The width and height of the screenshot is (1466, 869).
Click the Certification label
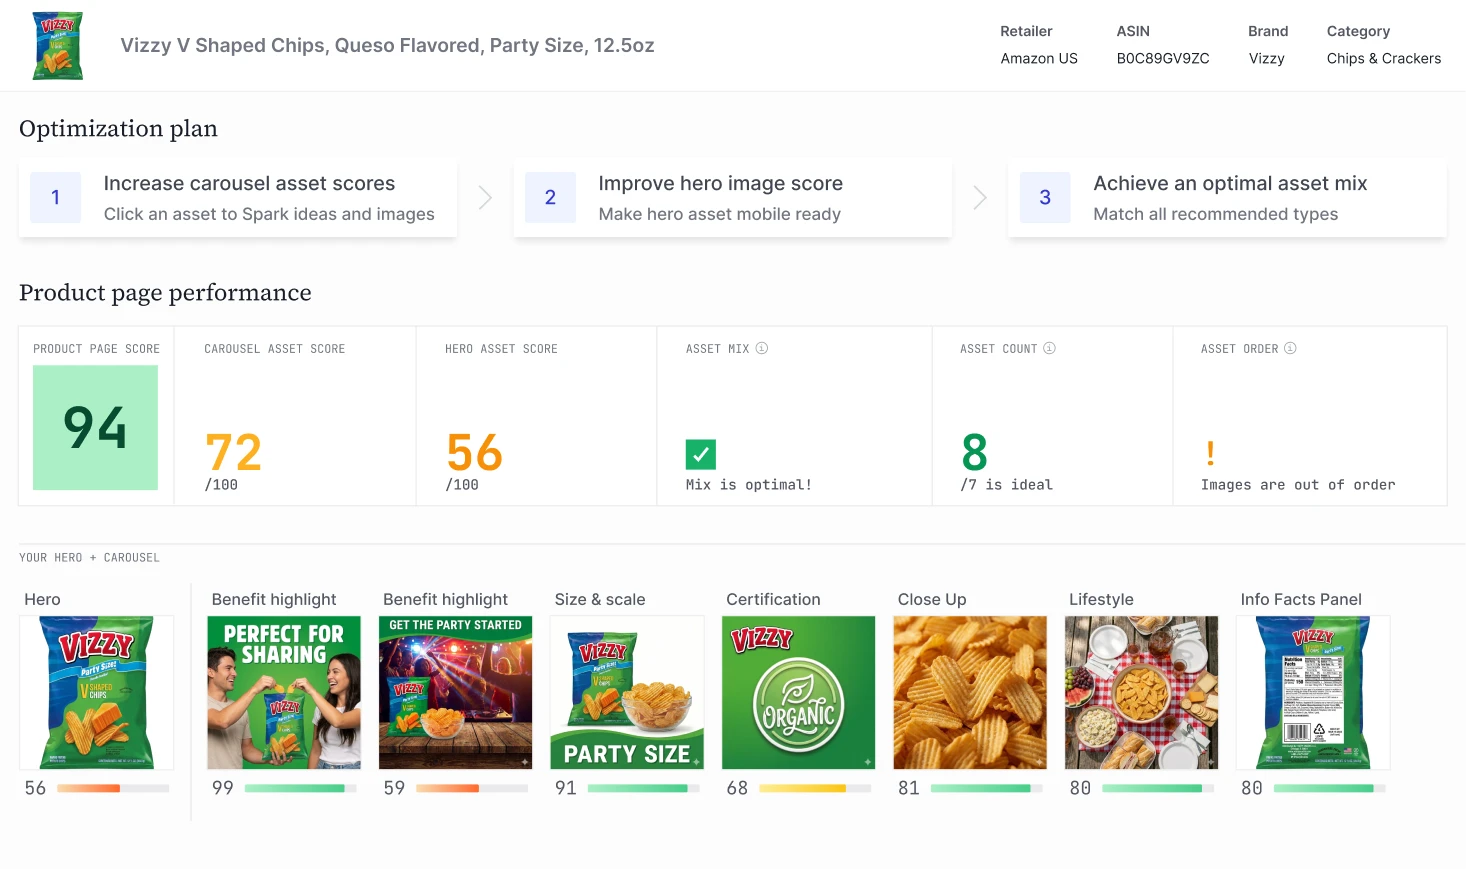(773, 599)
